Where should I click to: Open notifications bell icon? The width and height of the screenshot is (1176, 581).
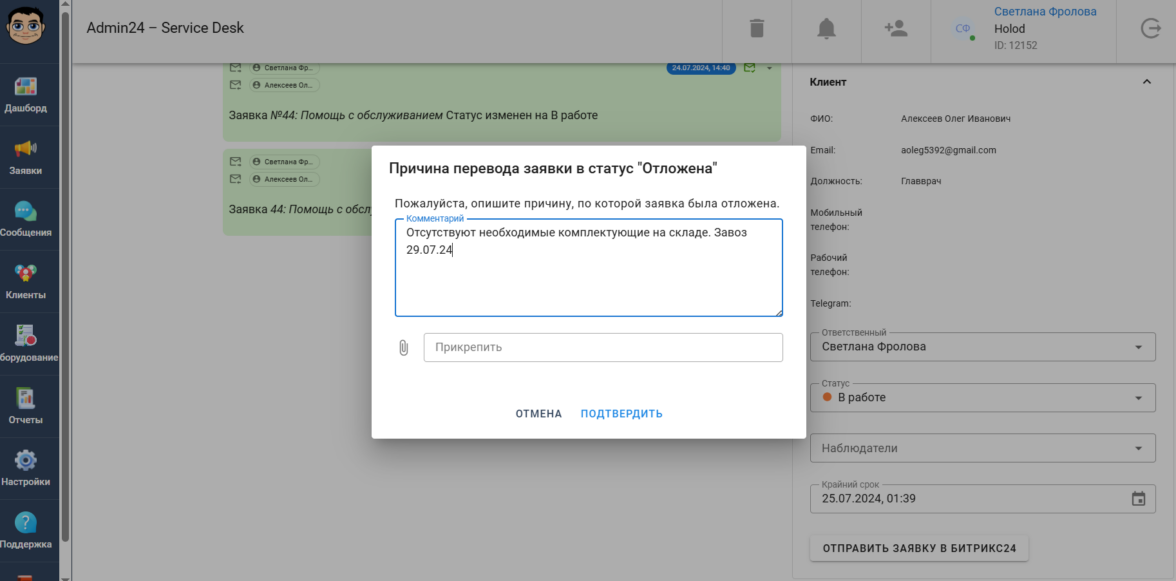(826, 29)
